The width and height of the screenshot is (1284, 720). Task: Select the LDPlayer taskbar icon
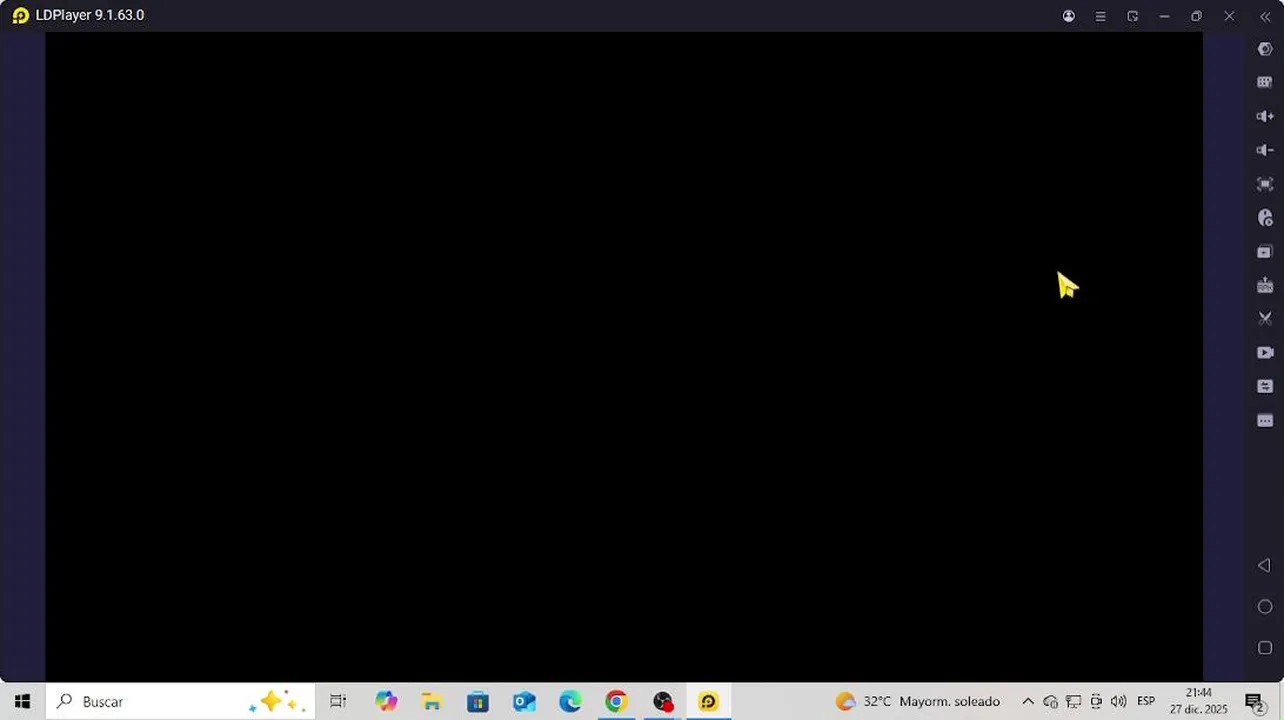(x=709, y=702)
